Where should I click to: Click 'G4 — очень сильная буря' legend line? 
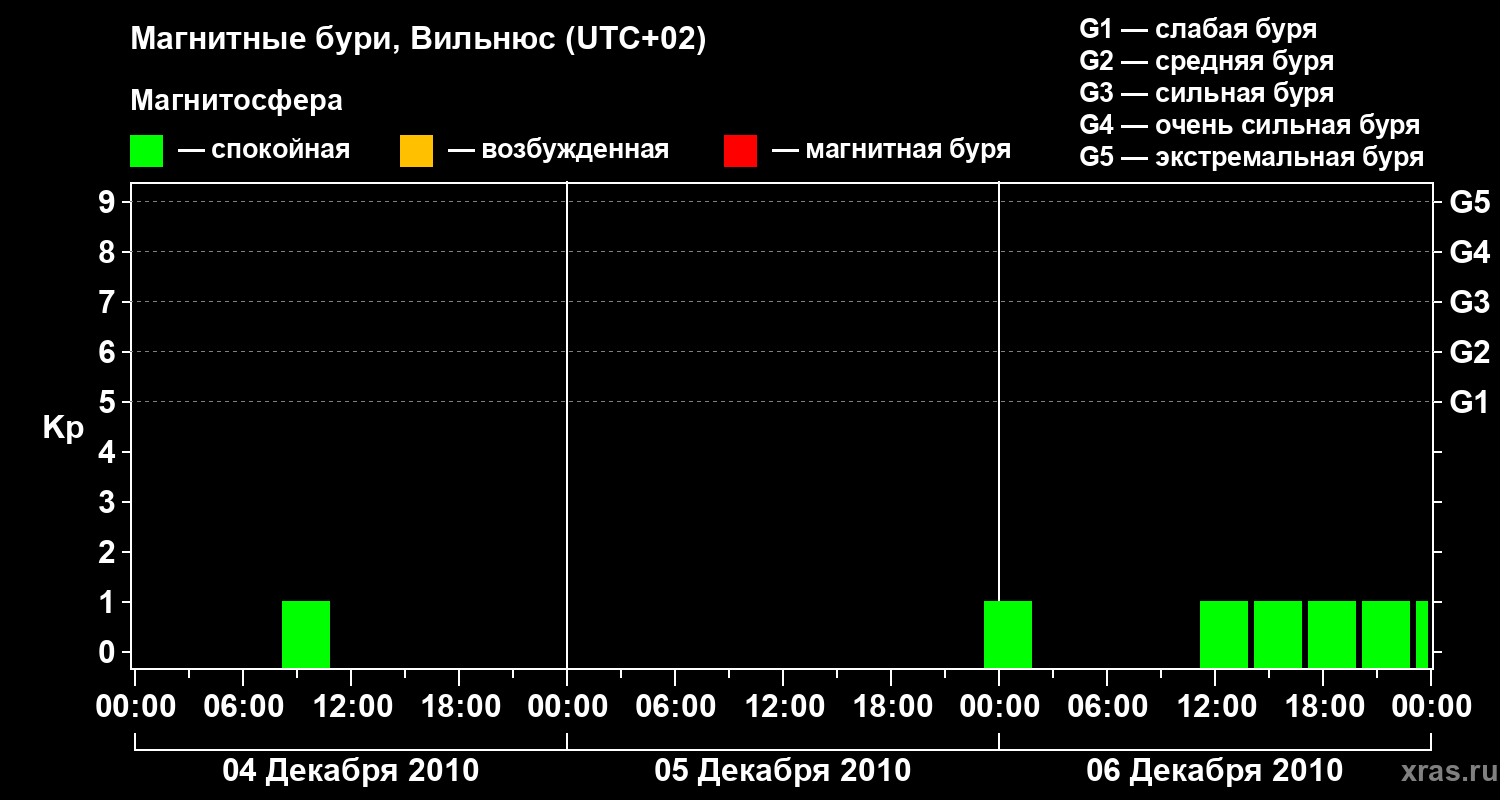coord(1249,125)
